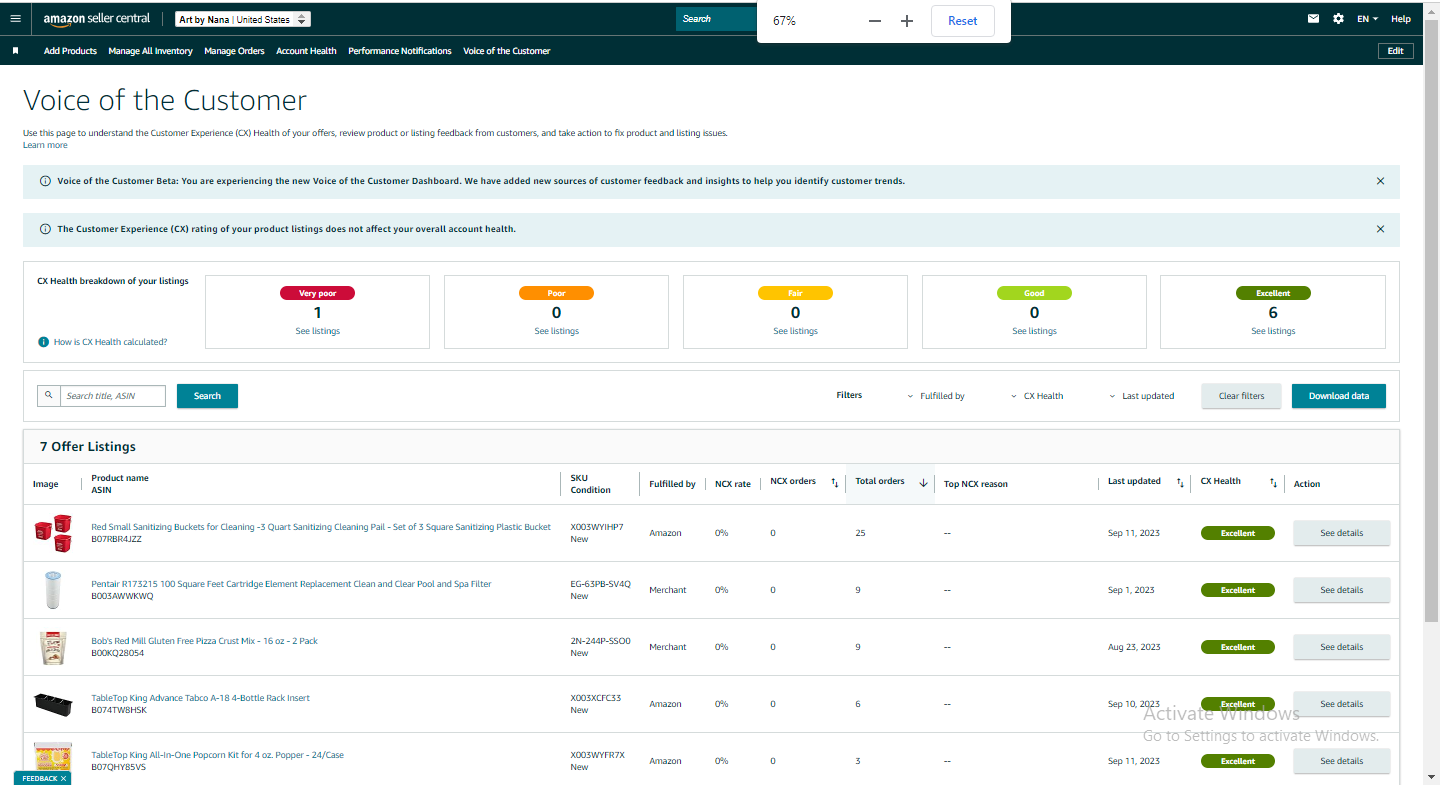Click the top header Search field
Image resolution: width=1440 pixels, height=785 pixels.
point(717,19)
